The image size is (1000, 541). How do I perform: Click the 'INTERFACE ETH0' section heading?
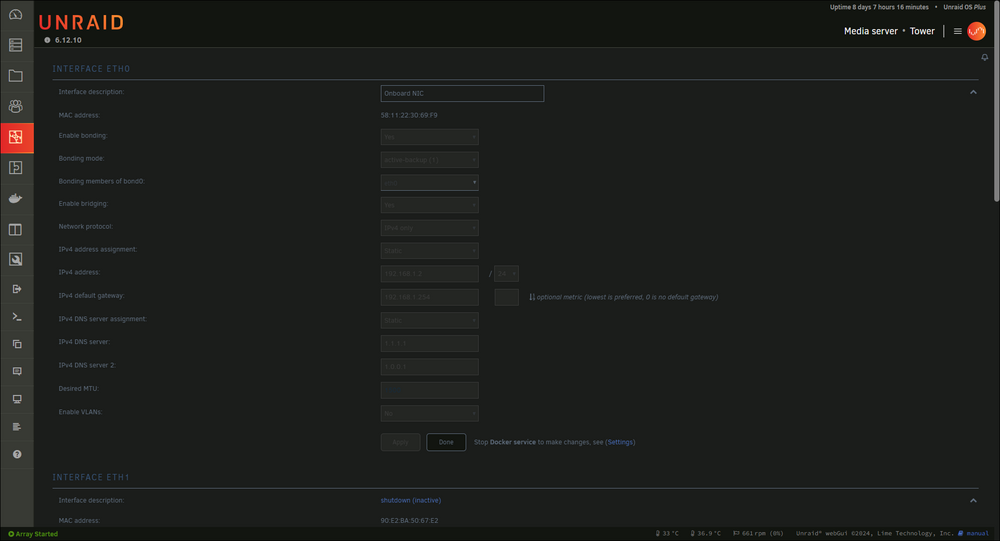pyautogui.click(x=91, y=69)
